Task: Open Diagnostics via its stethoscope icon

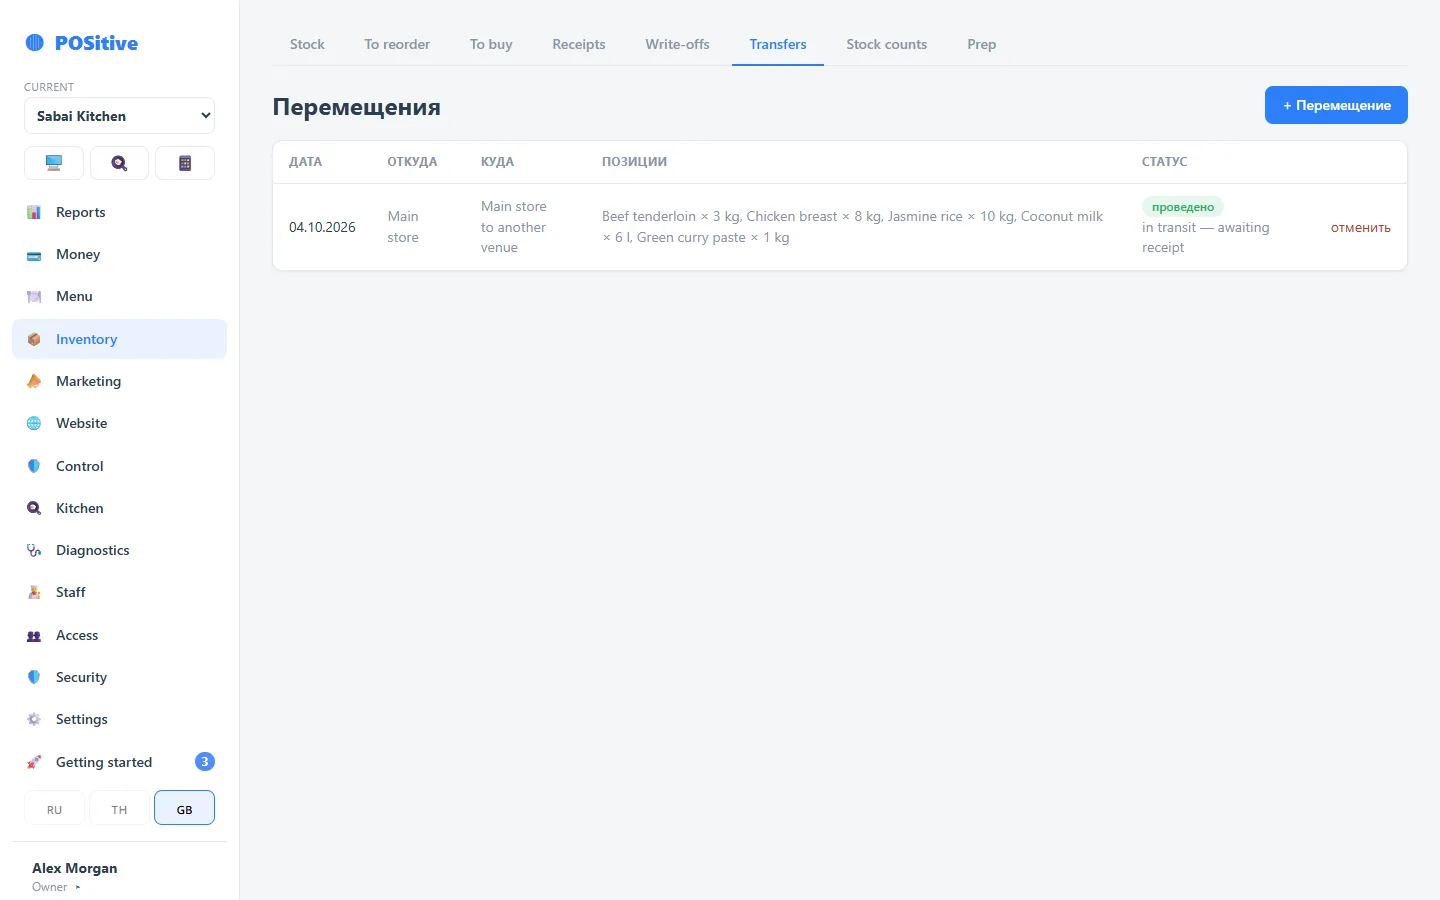Action: 34,550
